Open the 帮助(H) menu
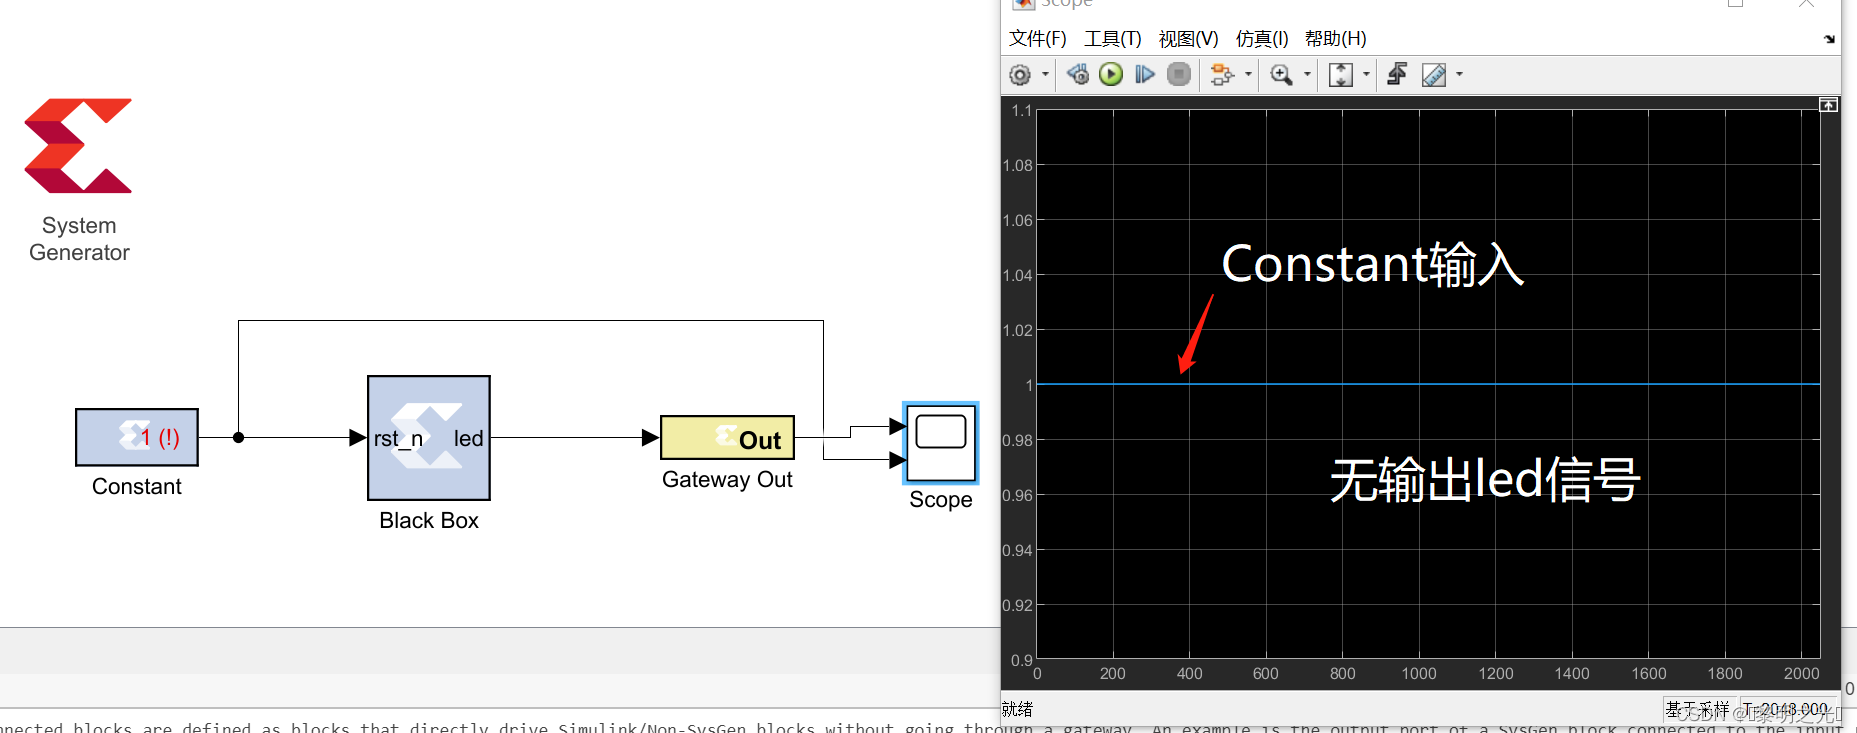The width and height of the screenshot is (1857, 733). pos(1336,39)
